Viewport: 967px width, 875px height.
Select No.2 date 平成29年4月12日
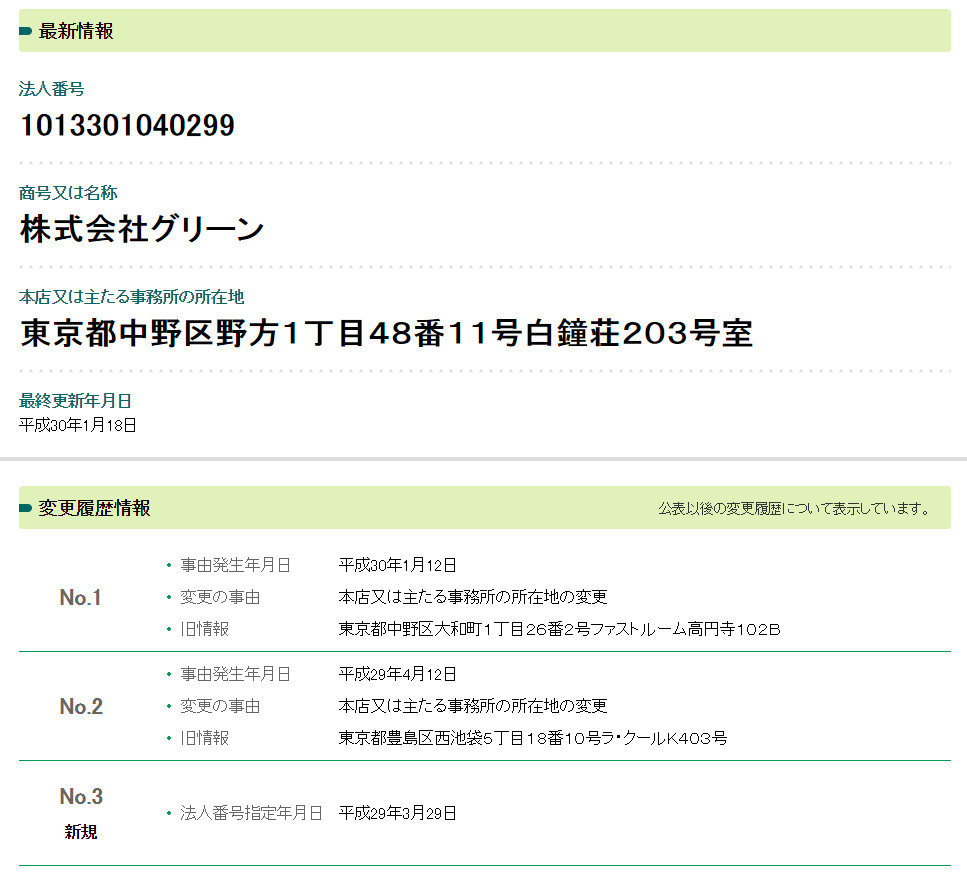(x=397, y=675)
